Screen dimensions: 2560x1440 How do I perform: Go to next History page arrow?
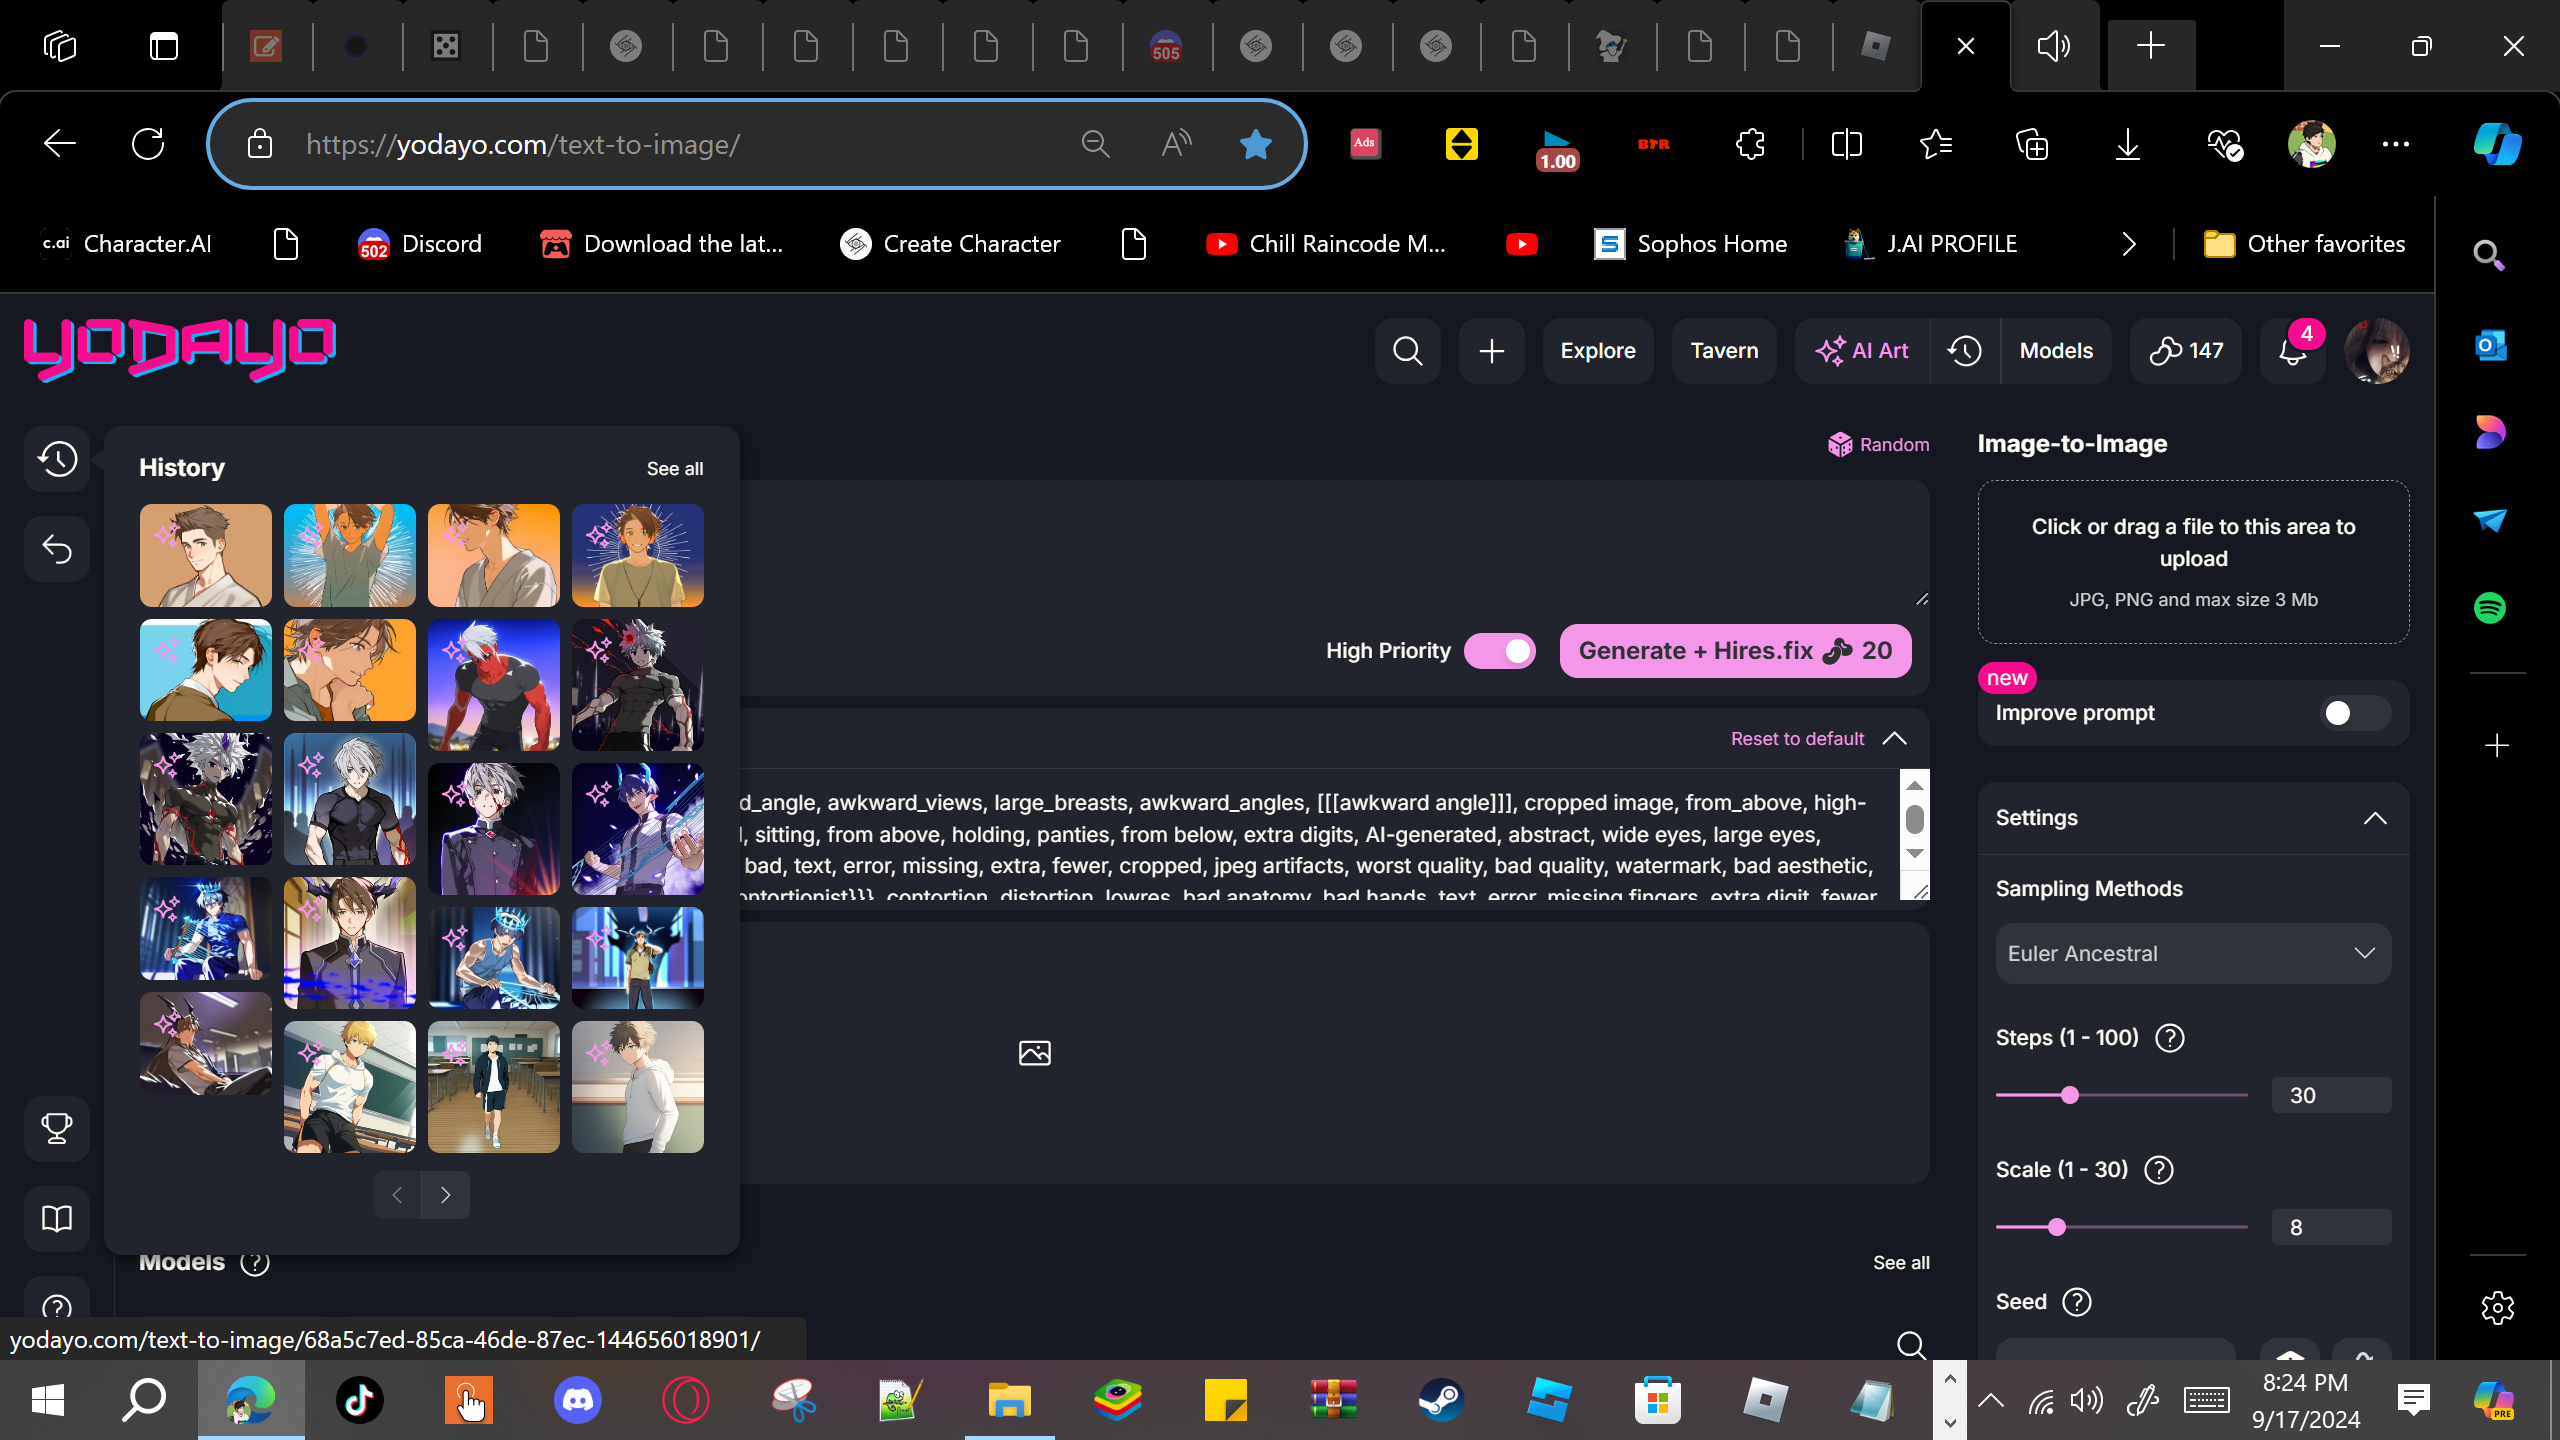coord(445,1195)
